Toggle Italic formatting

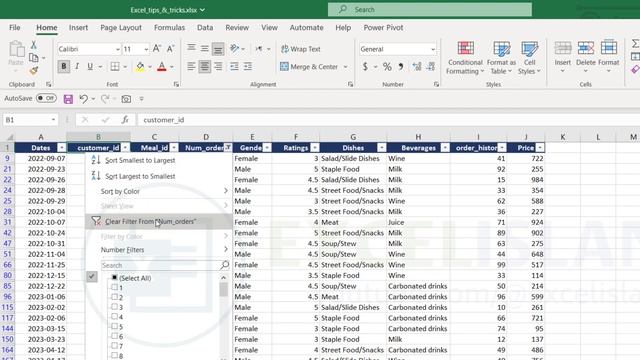coord(77,66)
